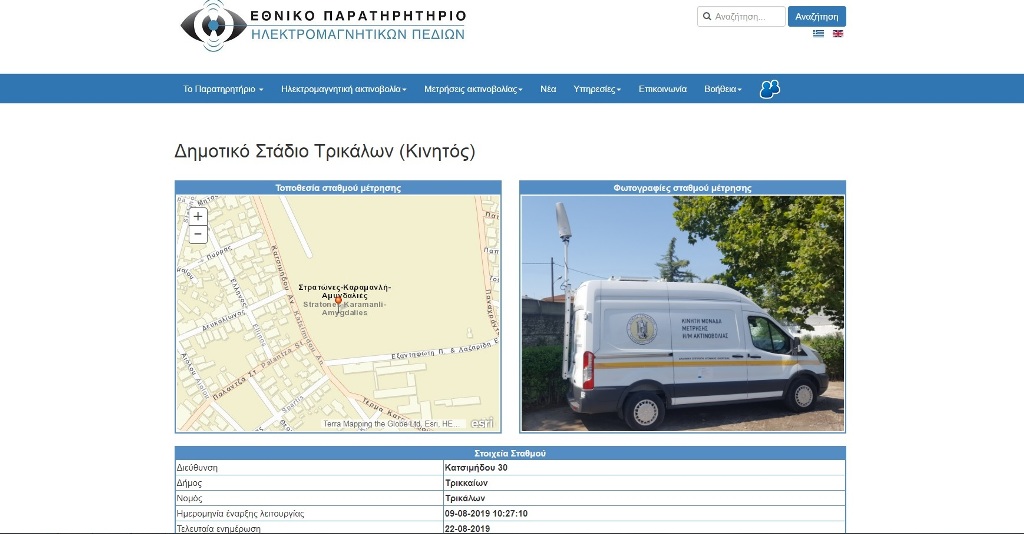The height and width of the screenshot is (534, 1024).
Task: Click the Δήμος row label
Action: coord(189,483)
